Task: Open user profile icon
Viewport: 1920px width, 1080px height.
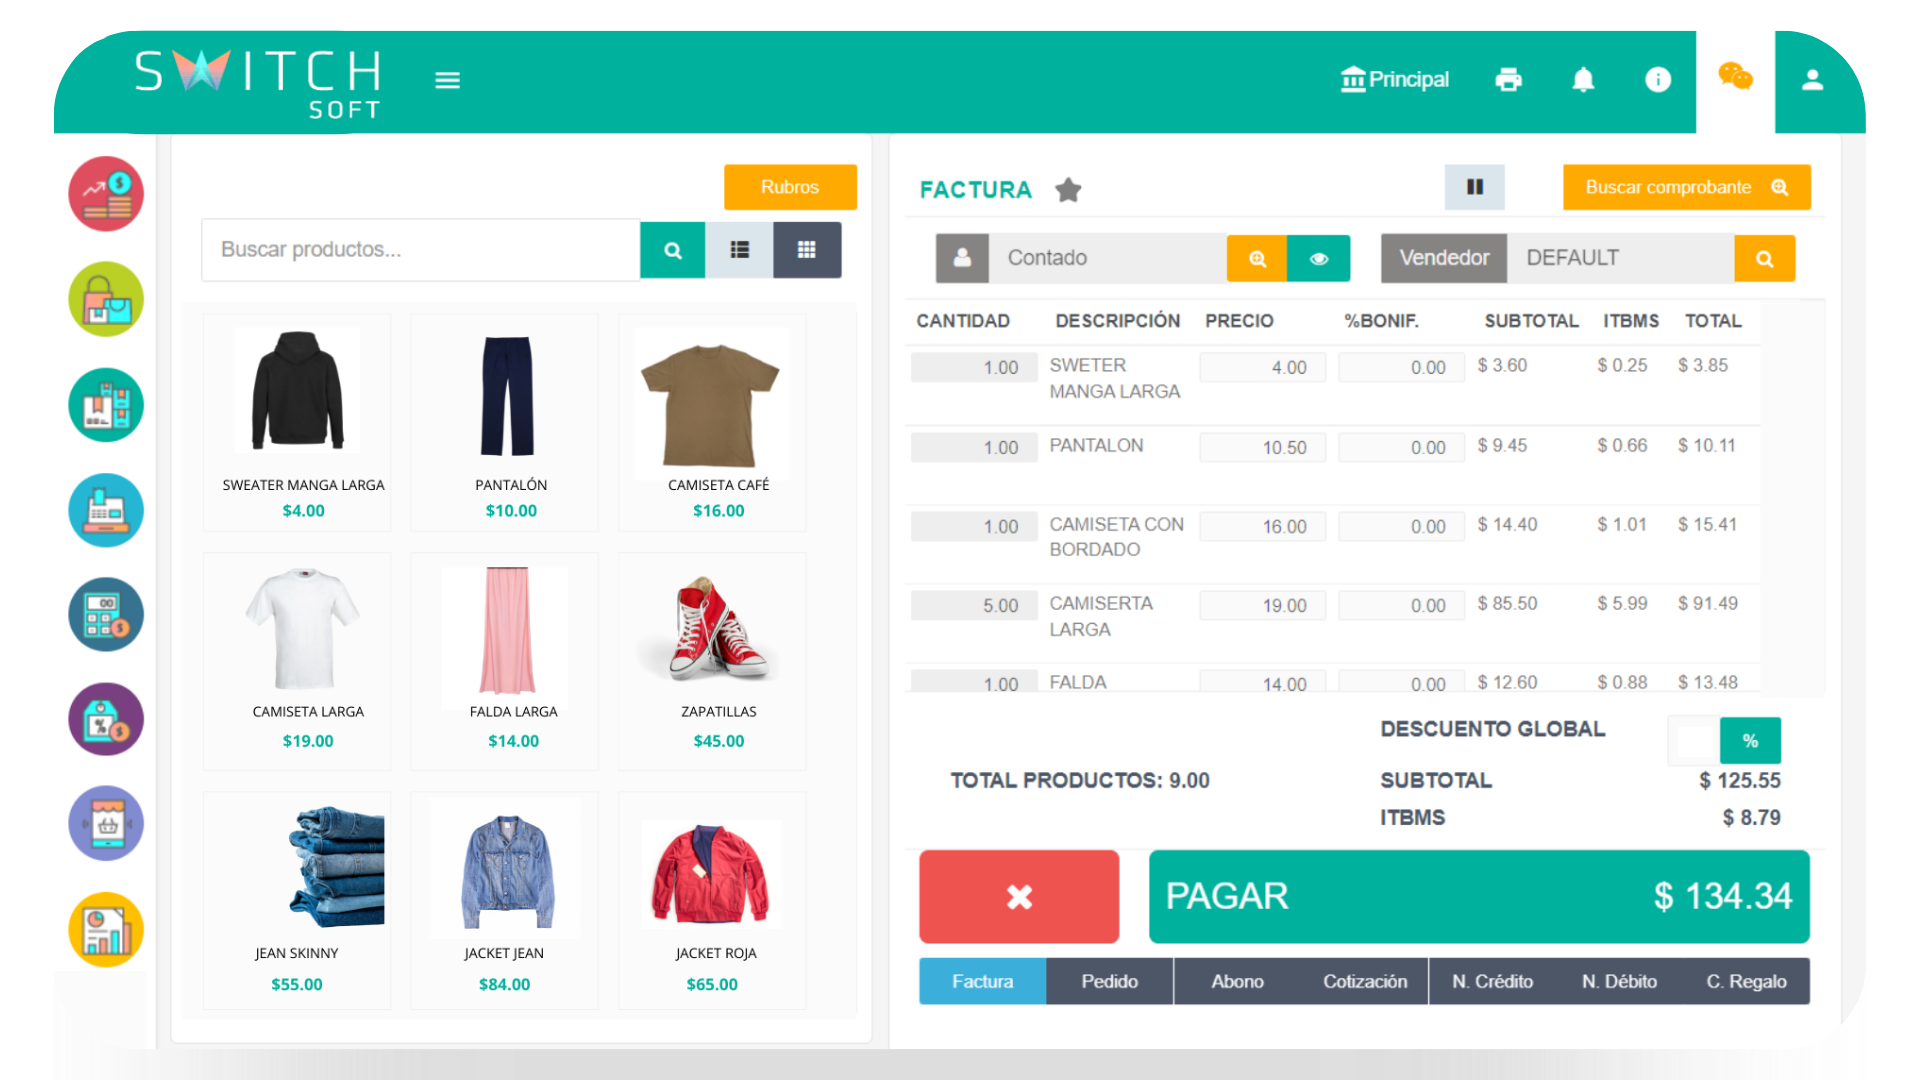Action: (1812, 80)
